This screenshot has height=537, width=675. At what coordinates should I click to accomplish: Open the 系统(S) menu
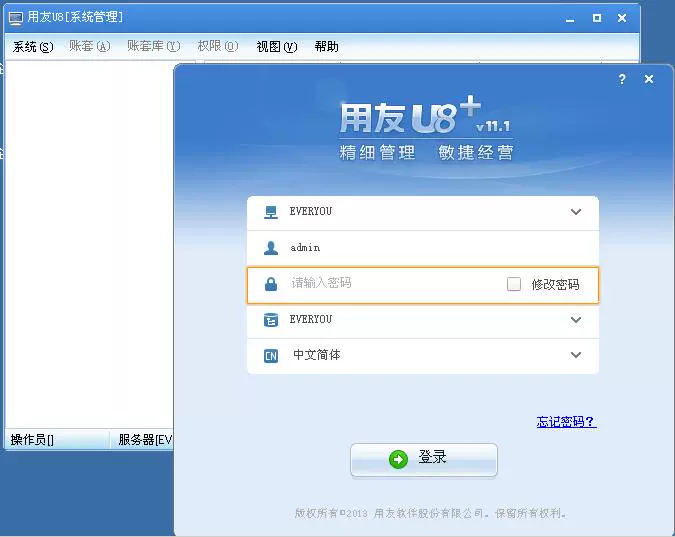point(33,47)
